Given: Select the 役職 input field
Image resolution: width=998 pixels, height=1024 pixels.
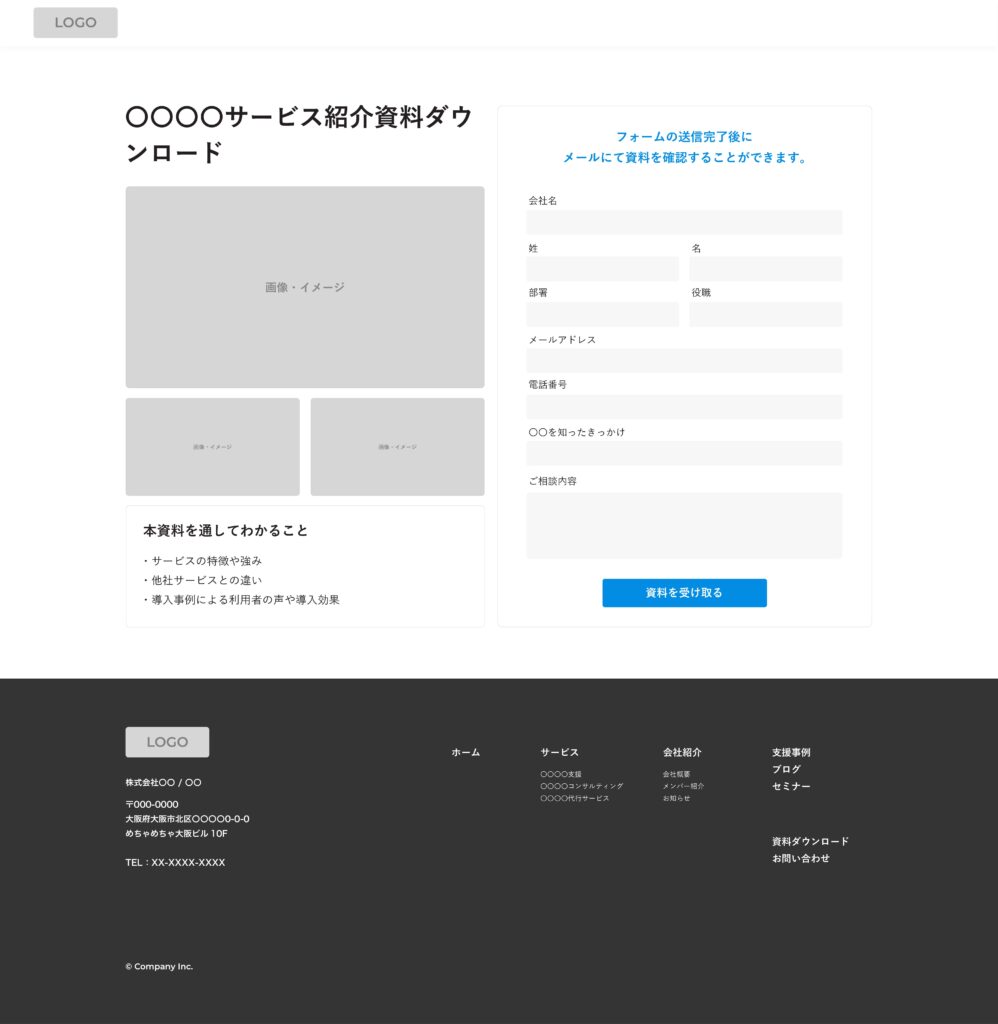Looking at the screenshot, I should (x=765, y=314).
